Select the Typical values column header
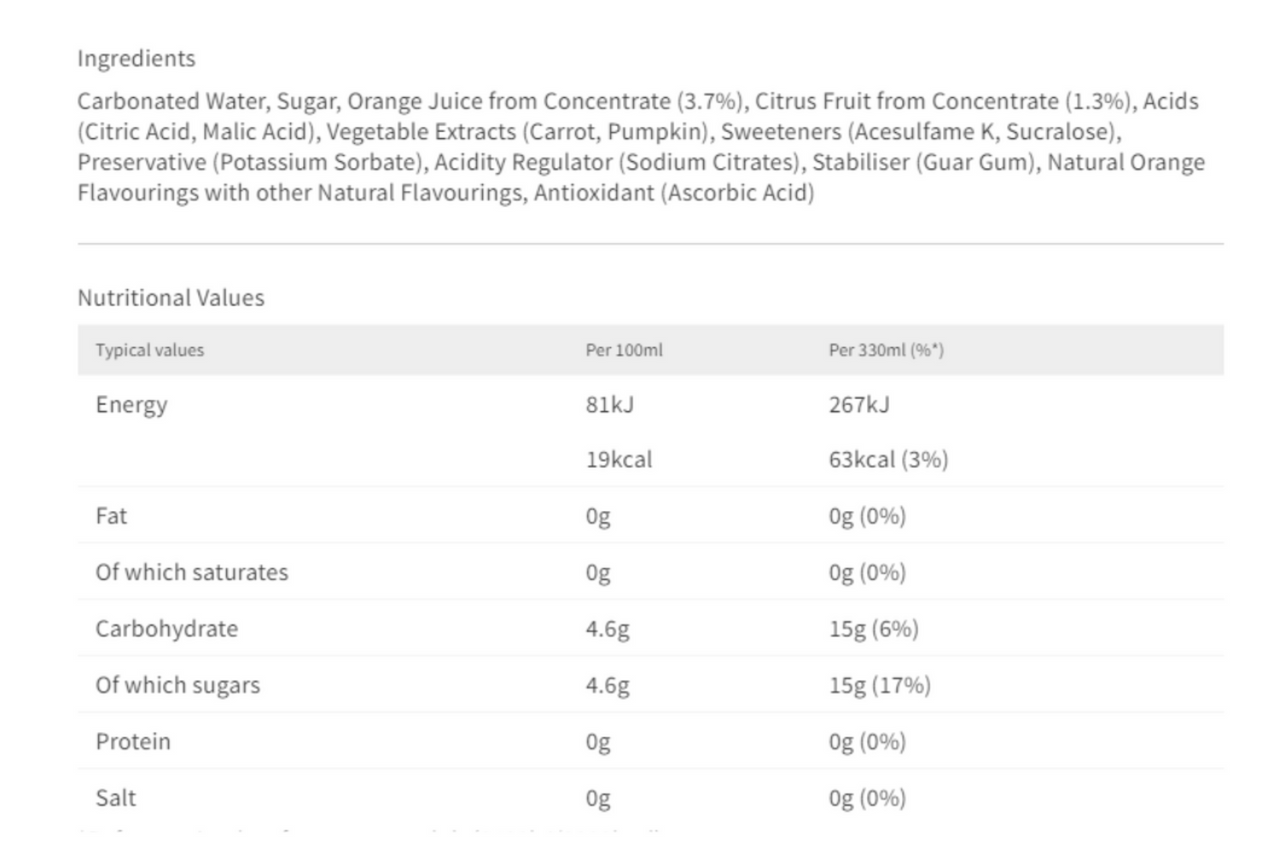 coord(150,350)
